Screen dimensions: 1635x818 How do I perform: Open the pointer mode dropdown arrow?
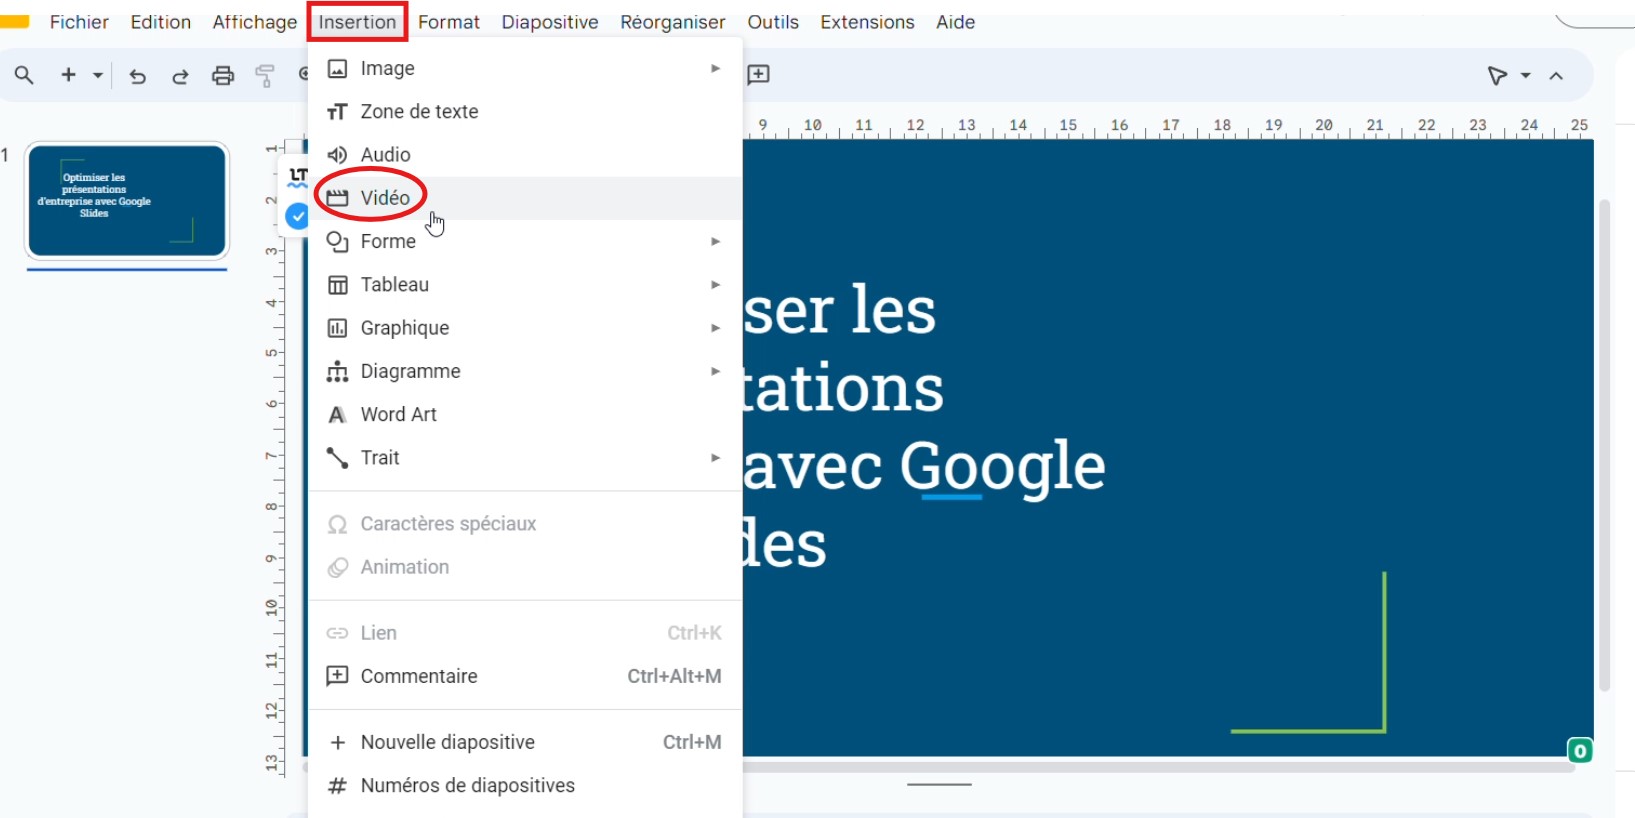pyautogui.click(x=1526, y=75)
